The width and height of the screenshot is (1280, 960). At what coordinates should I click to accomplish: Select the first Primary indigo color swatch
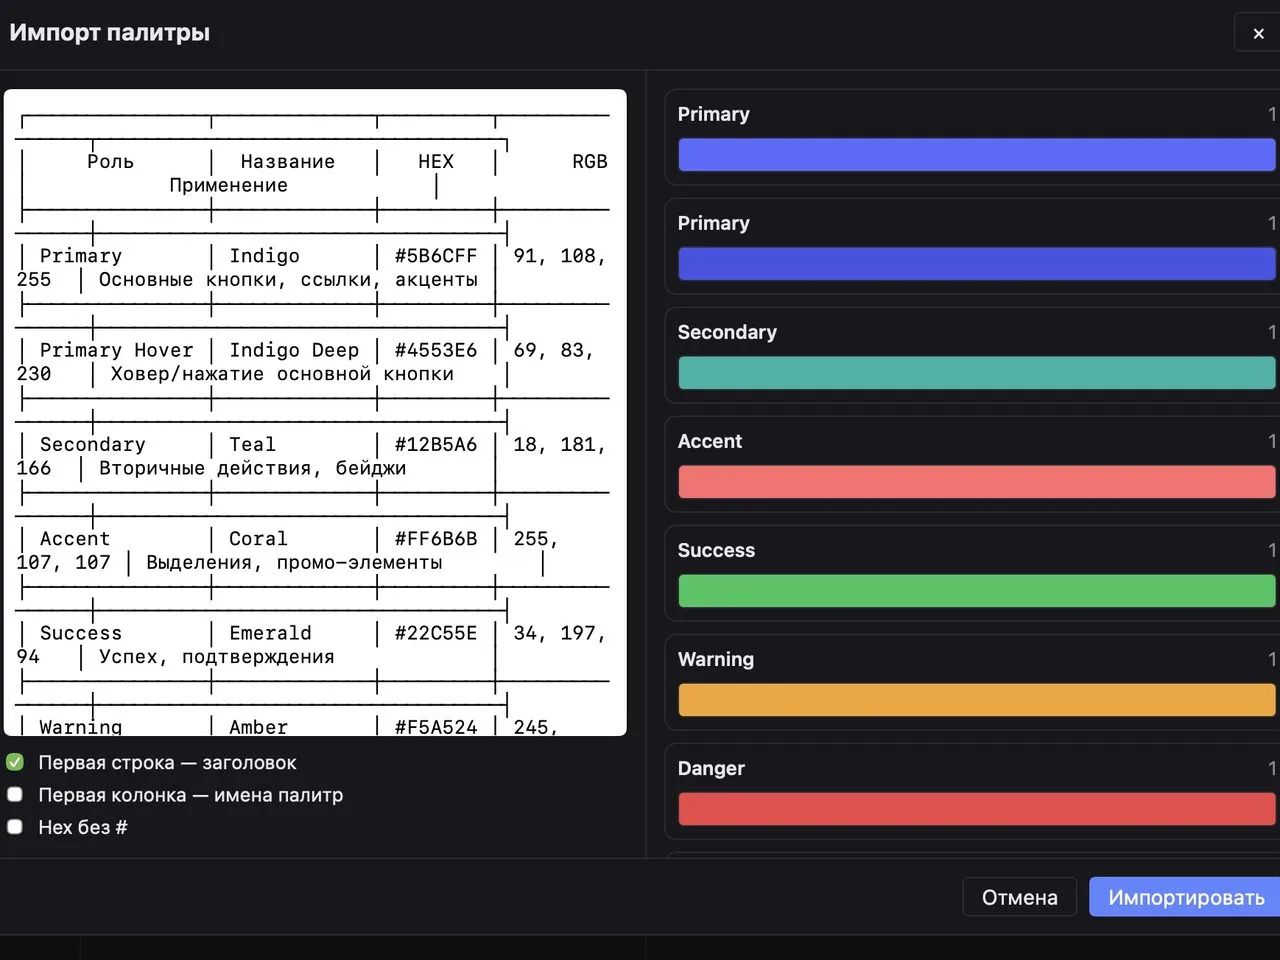[977, 155]
